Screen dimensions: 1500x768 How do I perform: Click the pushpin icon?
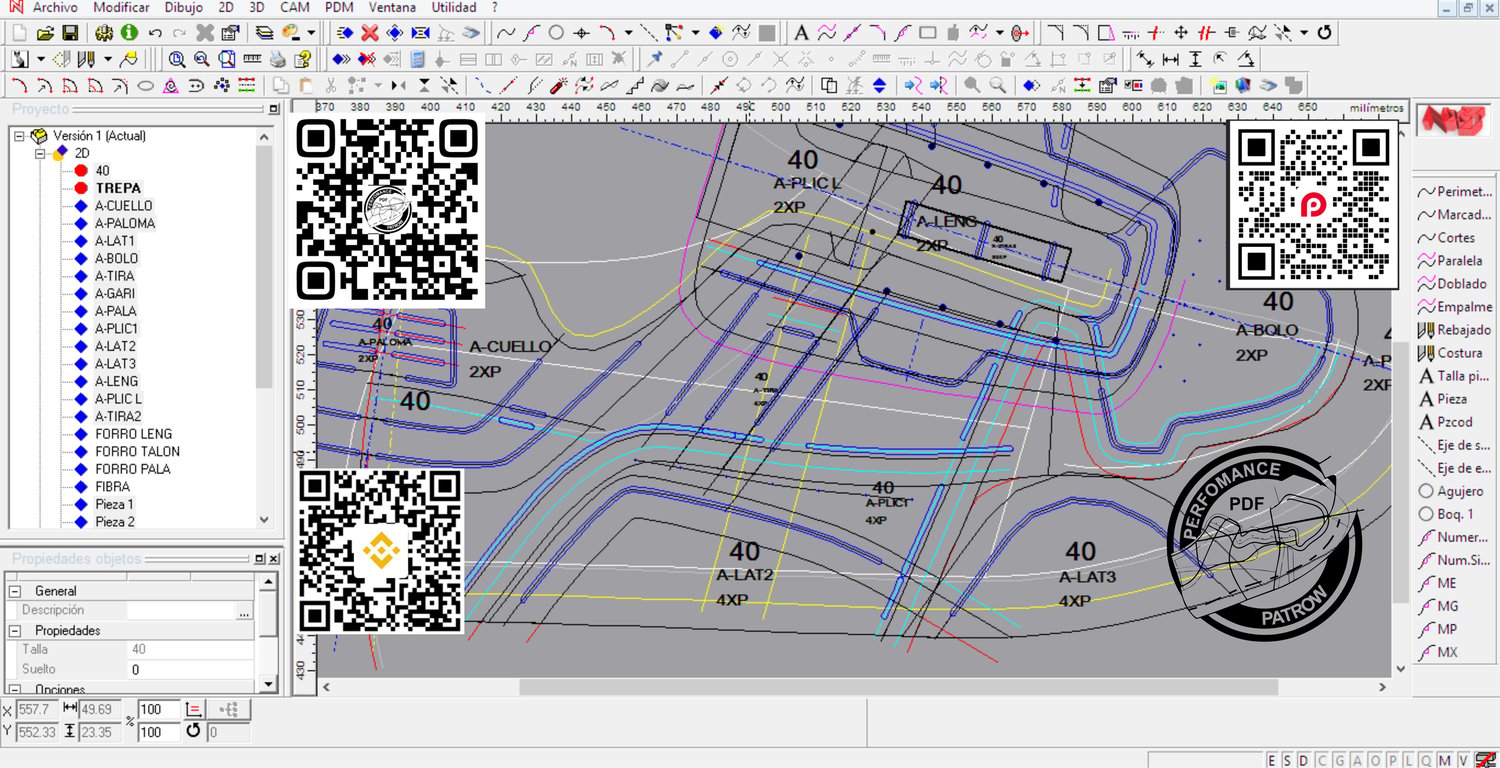pyautogui.click(x=655, y=59)
